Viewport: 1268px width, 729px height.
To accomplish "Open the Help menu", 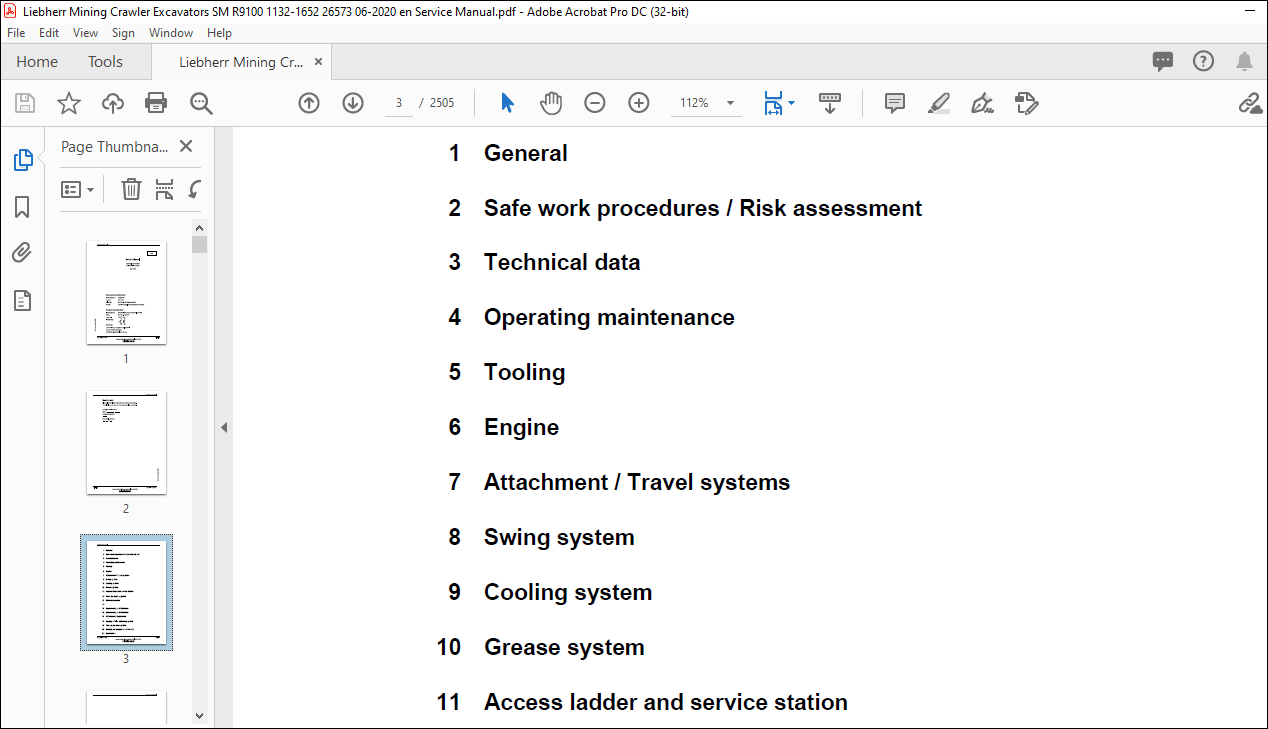I will [x=219, y=33].
